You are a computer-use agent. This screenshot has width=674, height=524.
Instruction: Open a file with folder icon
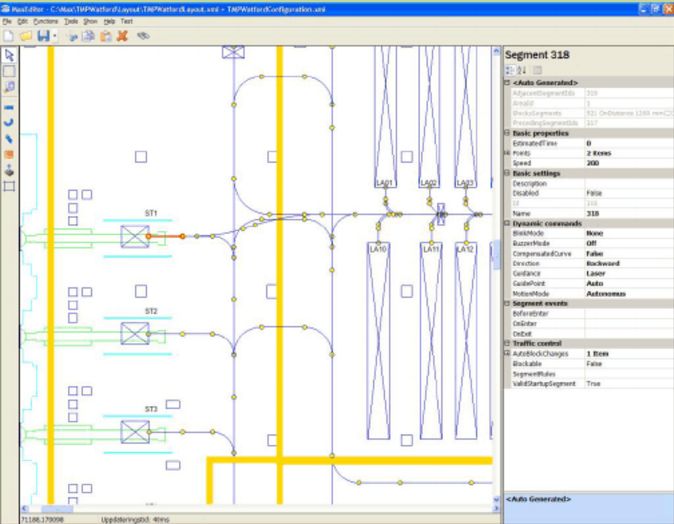pos(26,35)
